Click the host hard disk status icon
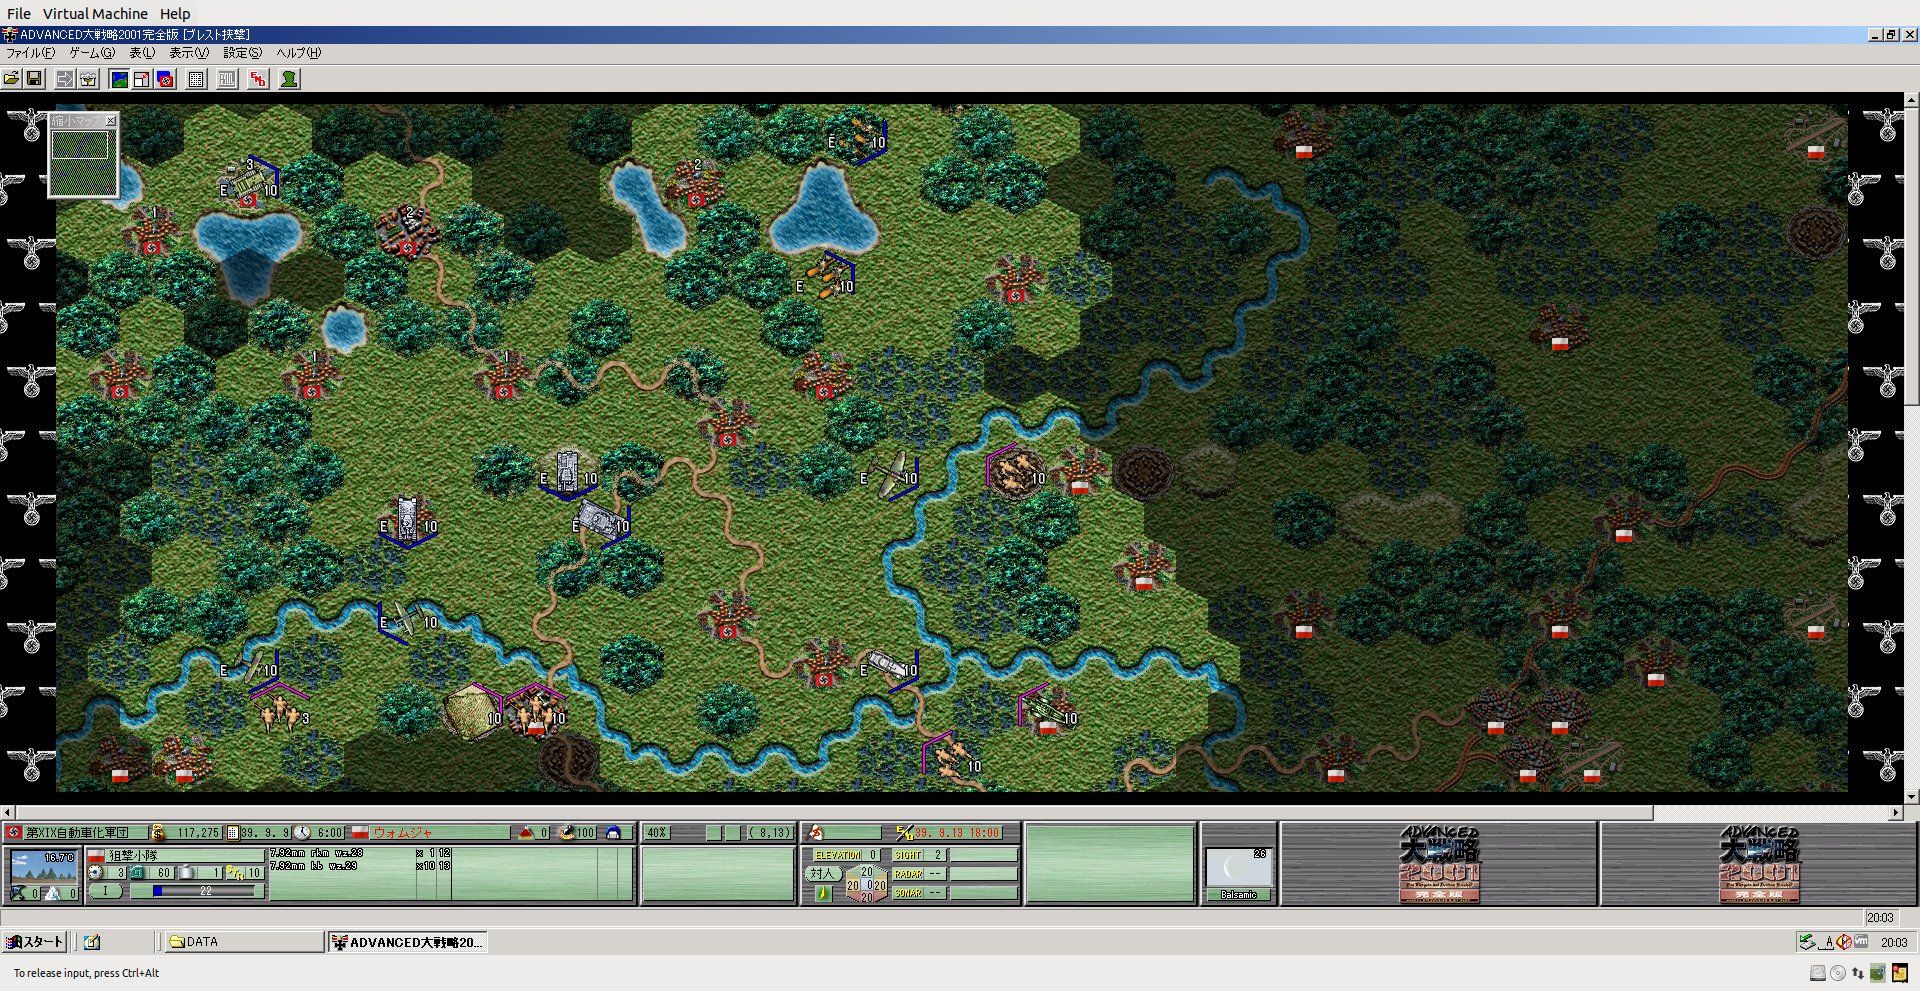The height and width of the screenshot is (991, 1920). pos(1818,973)
